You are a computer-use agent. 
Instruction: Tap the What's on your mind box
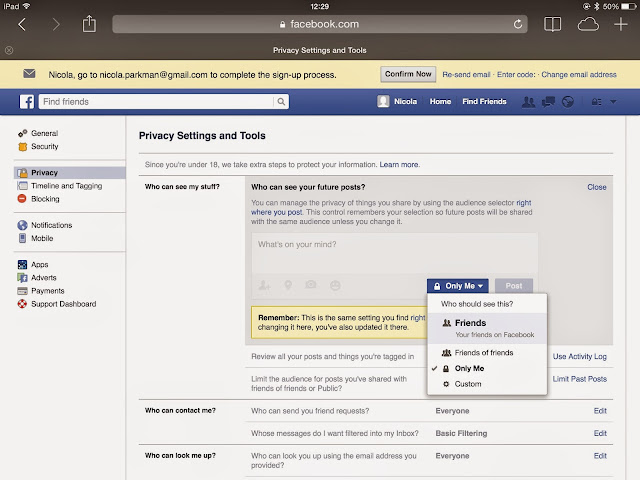[394, 253]
